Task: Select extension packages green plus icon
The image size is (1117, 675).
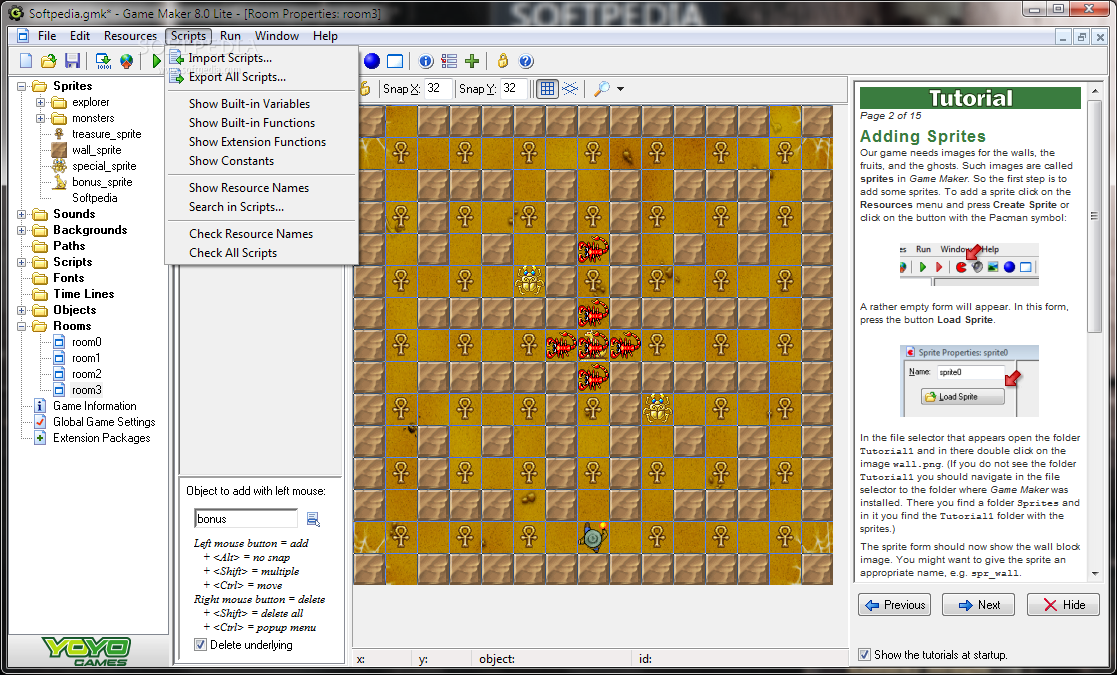Action: tap(472, 61)
